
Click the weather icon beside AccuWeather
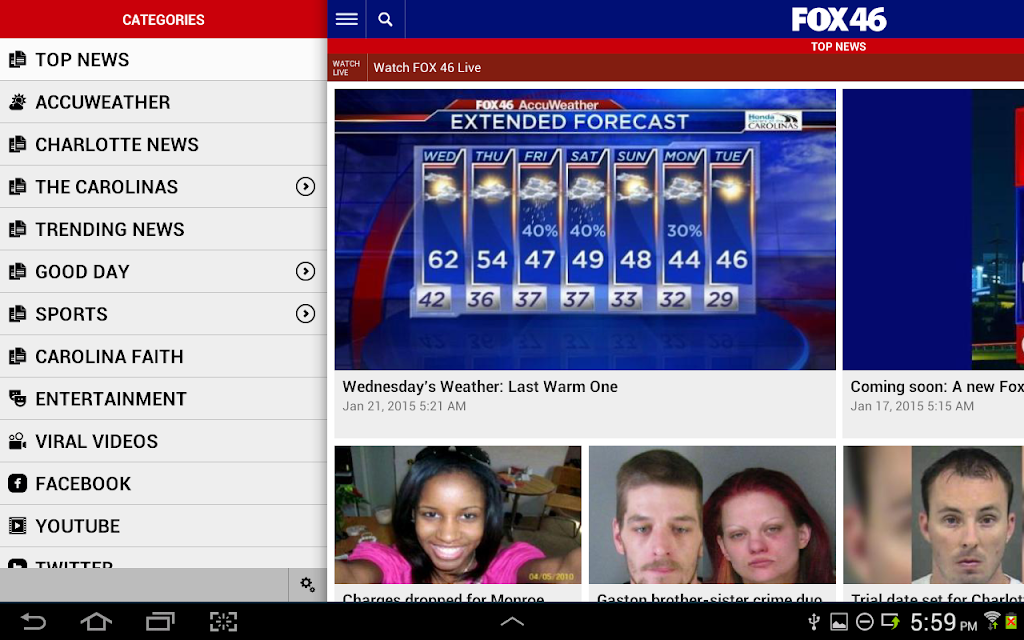click(x=18, y=102)
